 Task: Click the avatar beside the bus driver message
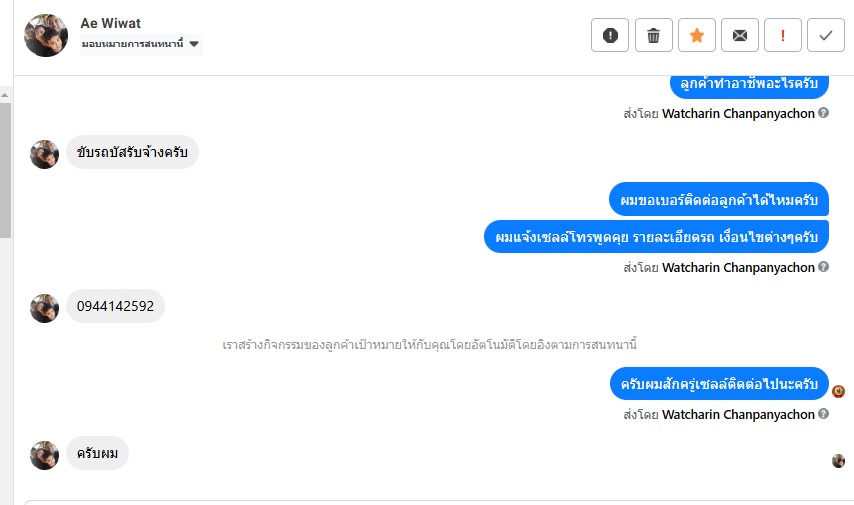coord(45,154)
